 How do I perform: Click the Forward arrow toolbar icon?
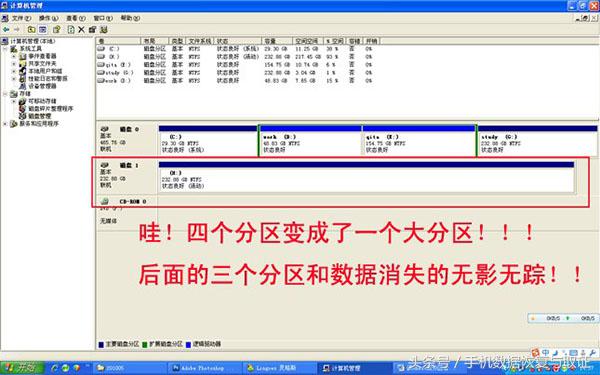16,29
